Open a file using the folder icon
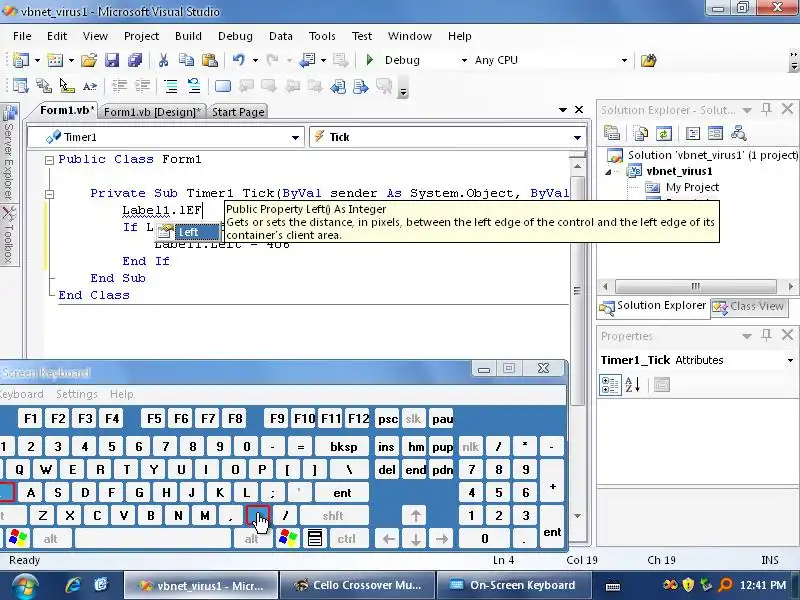The height and width of the screenshot is (600, 800). coord(89,60)
